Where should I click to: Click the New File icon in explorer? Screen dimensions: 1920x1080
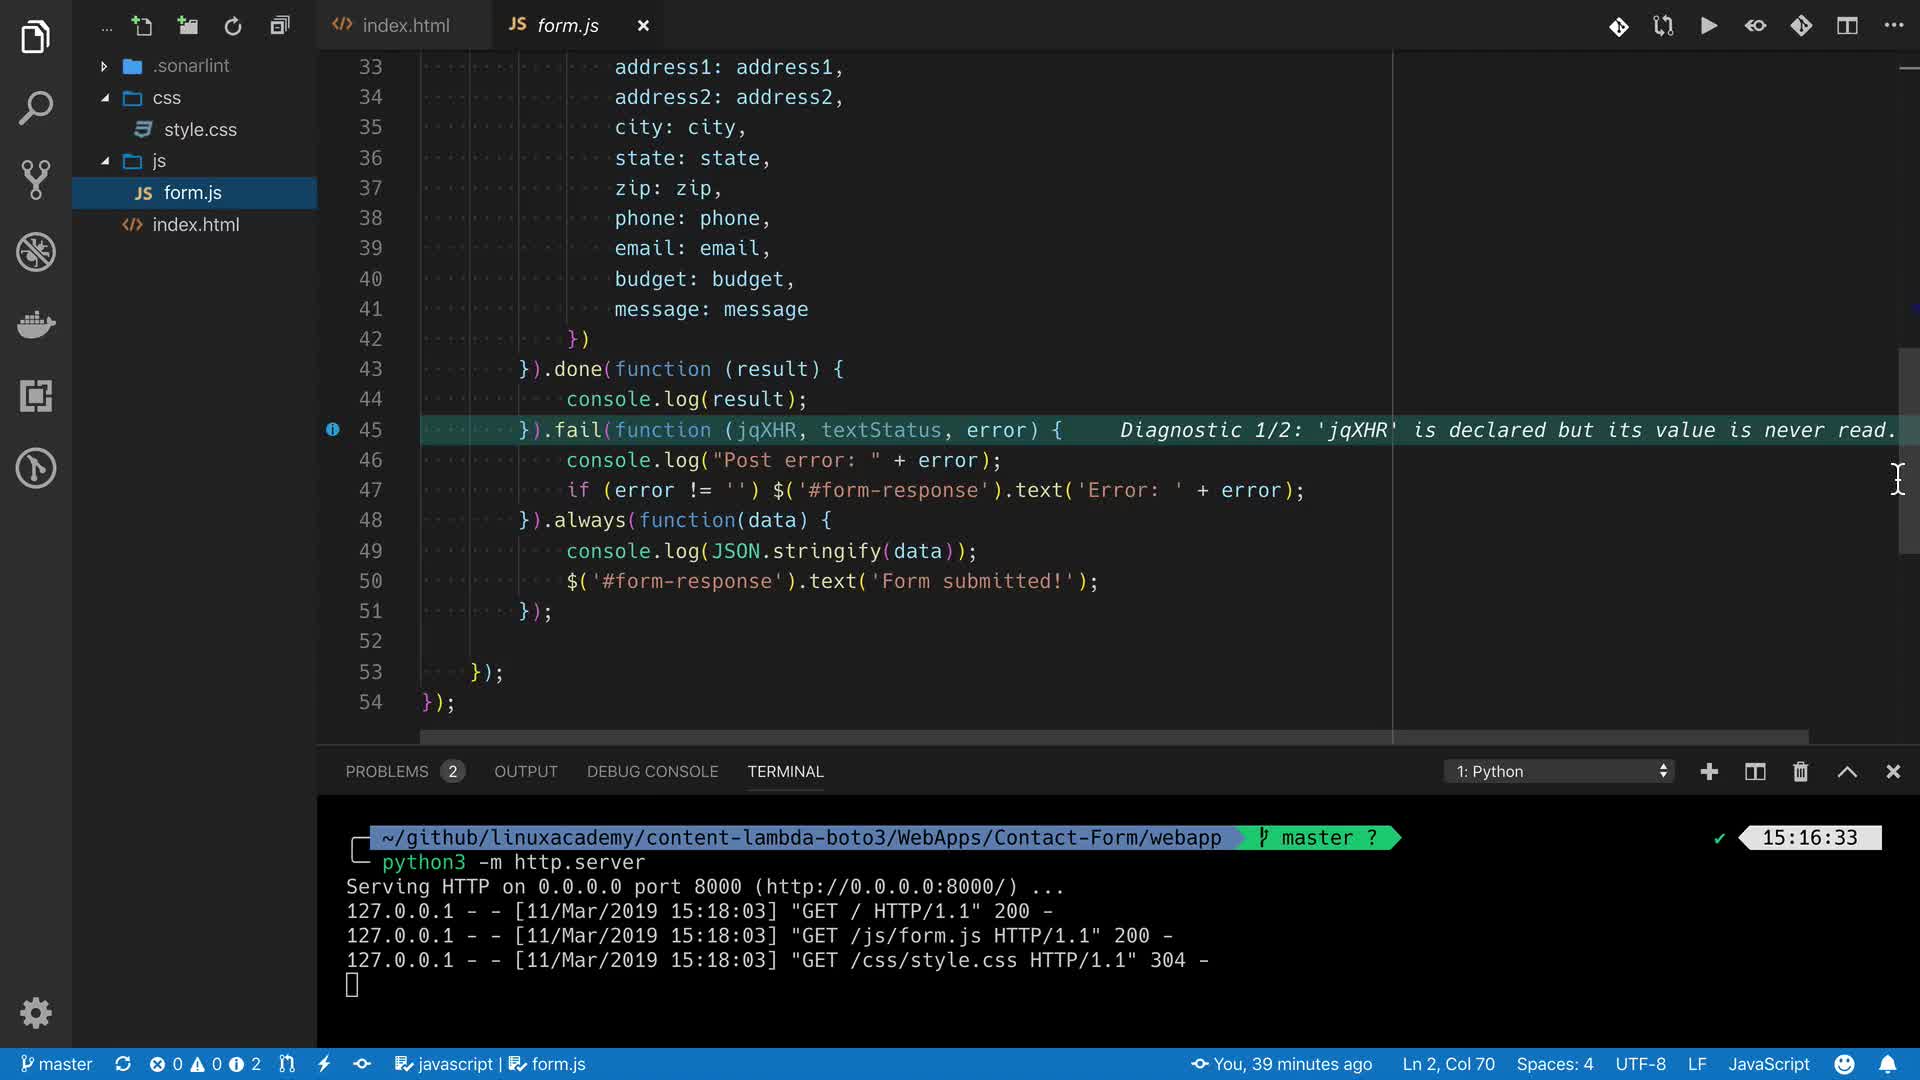click(x=142, y=26)
